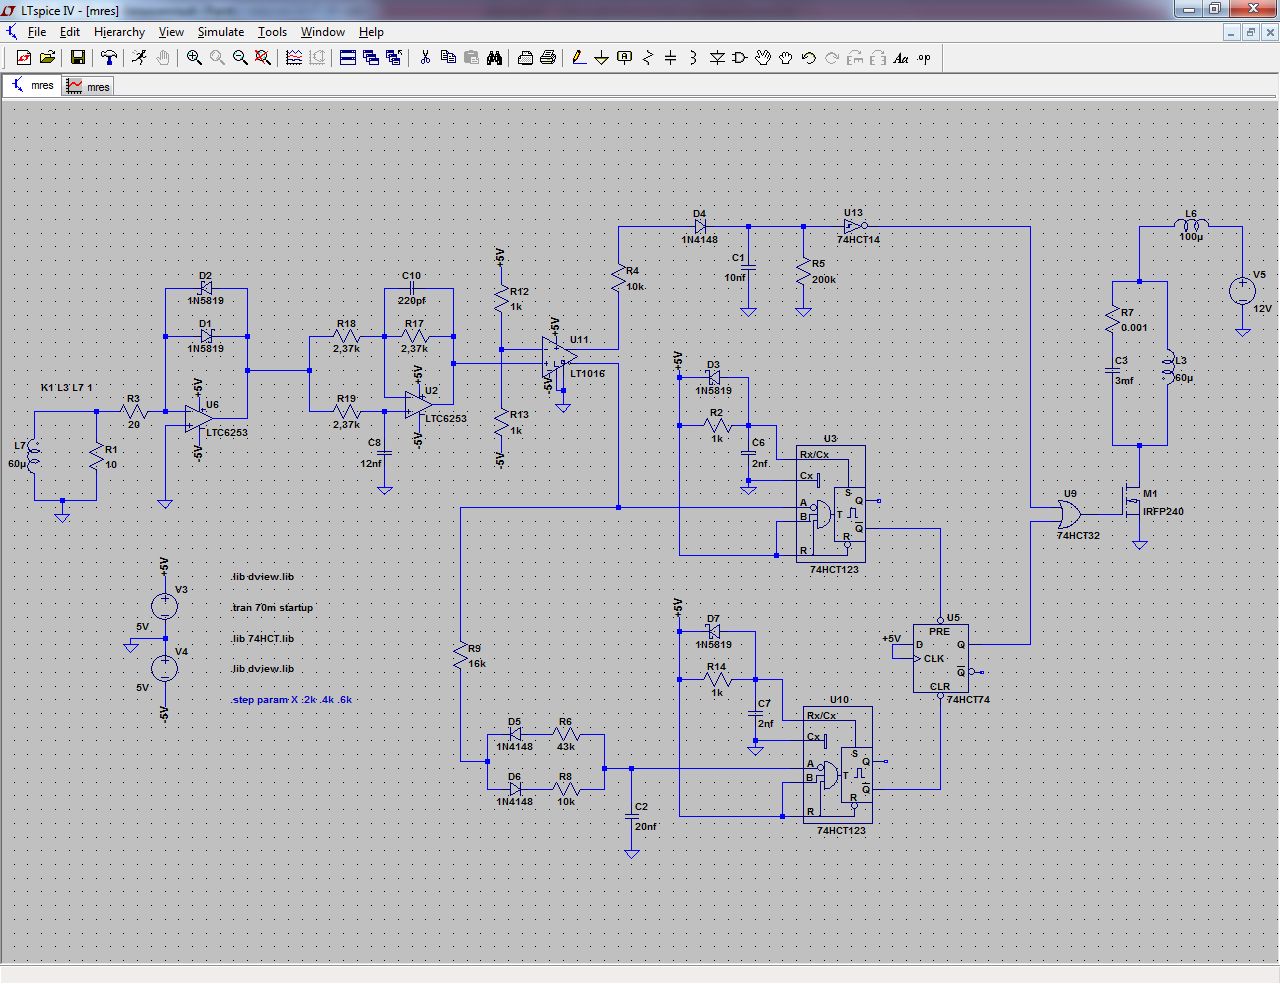Open the File menu
Viewport: 1280px width, 984px height.
pos(37,32)
